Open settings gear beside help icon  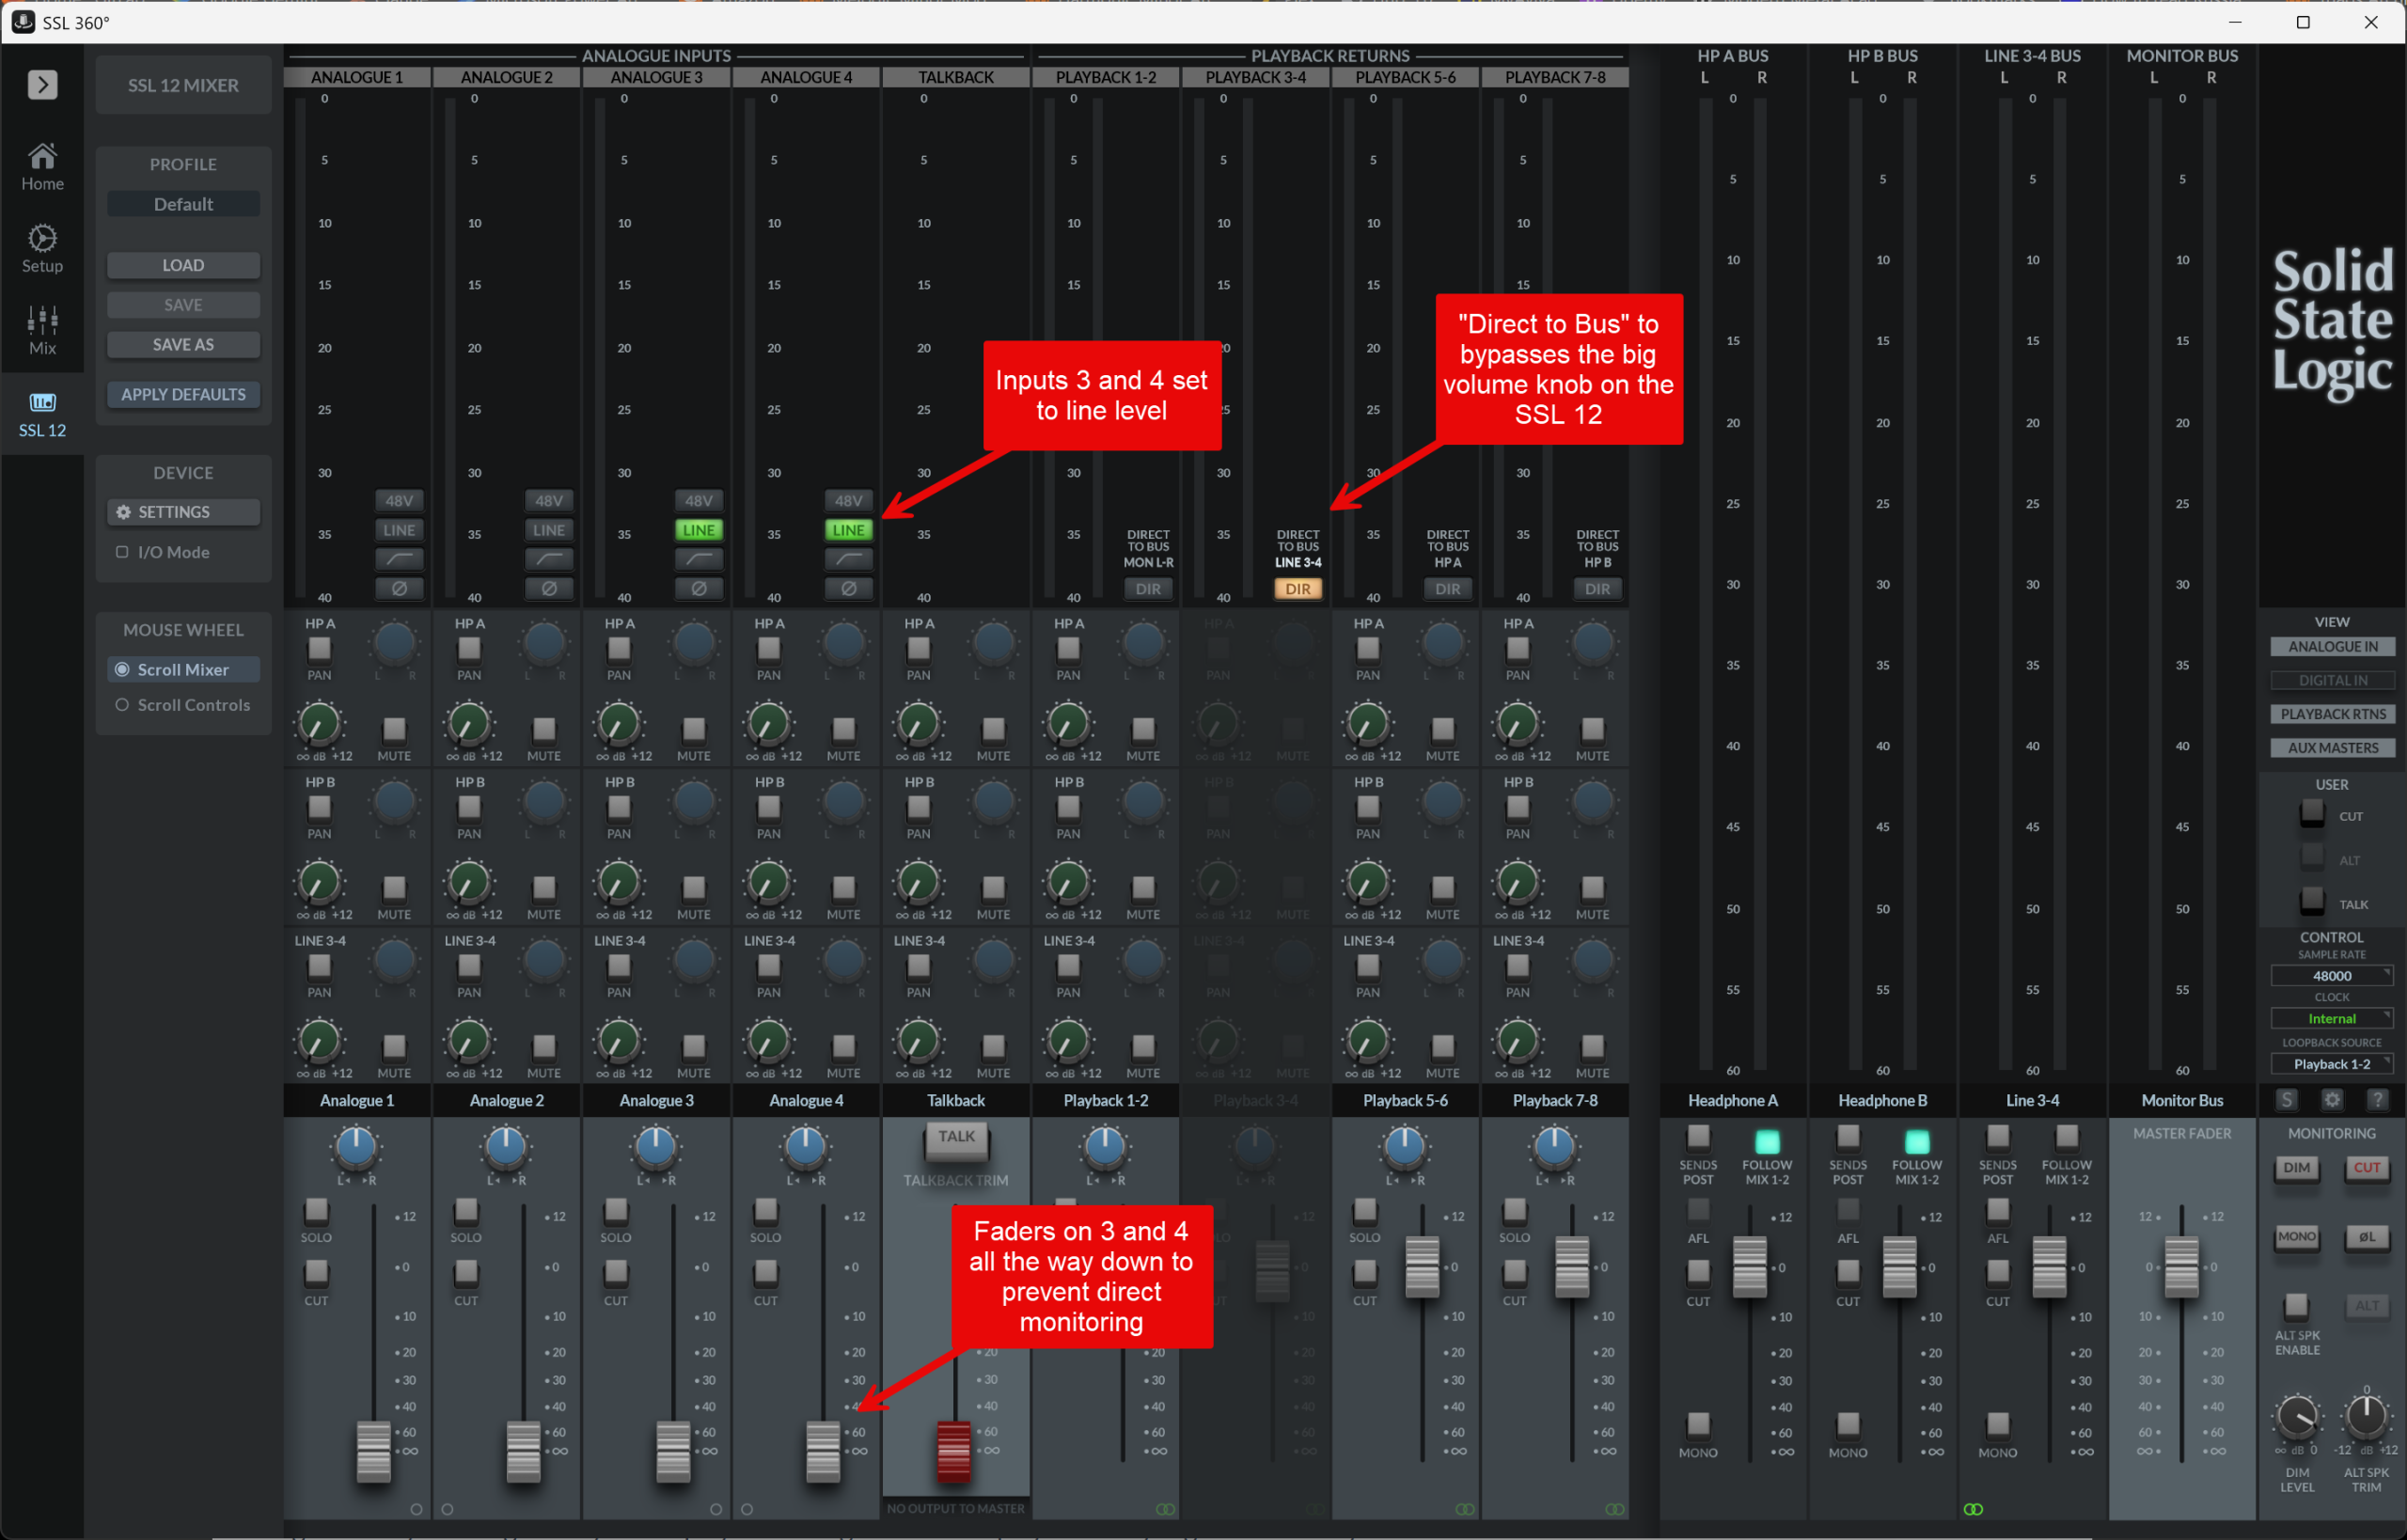(2332, 1100)
